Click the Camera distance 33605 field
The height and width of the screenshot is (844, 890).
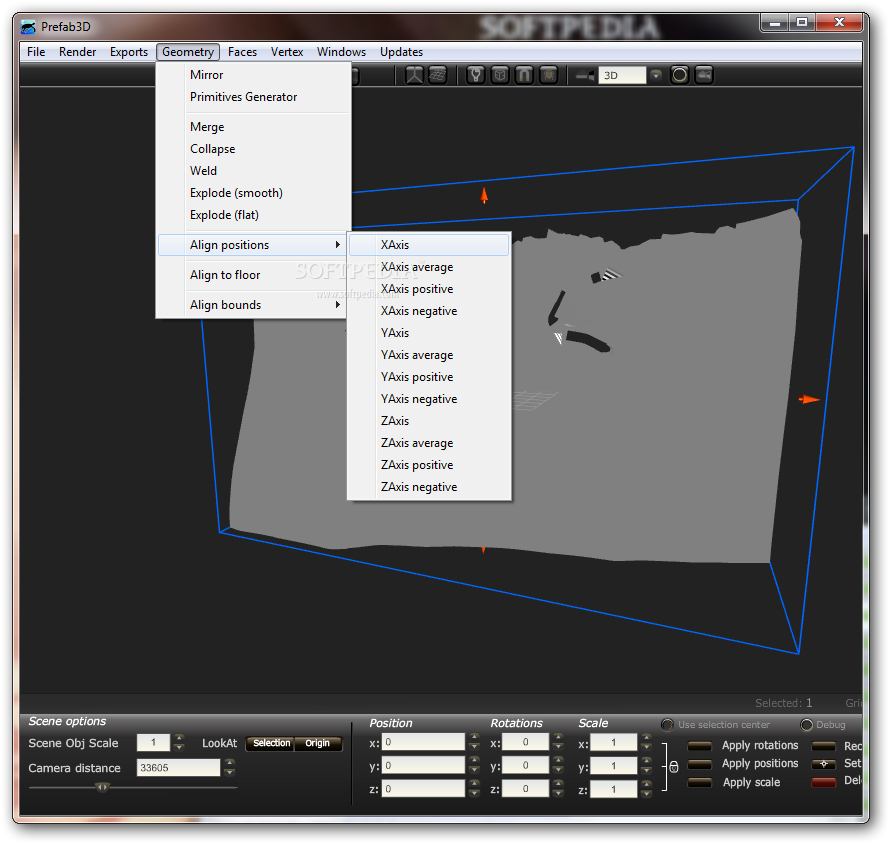[x=178, y=767]
